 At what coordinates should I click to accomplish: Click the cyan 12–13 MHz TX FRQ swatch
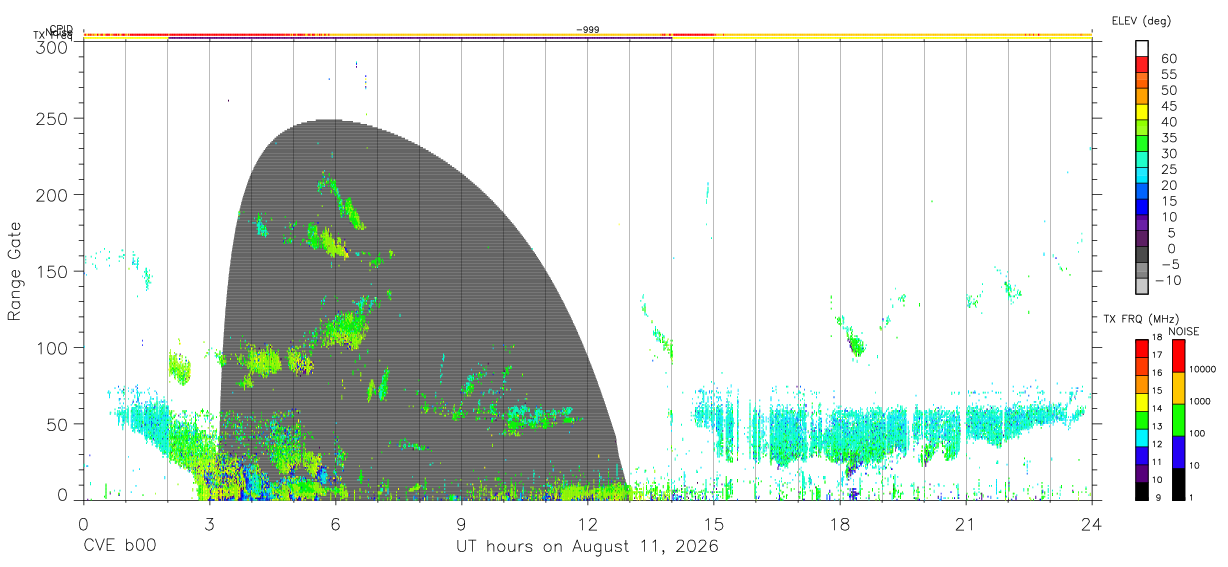1142,438
